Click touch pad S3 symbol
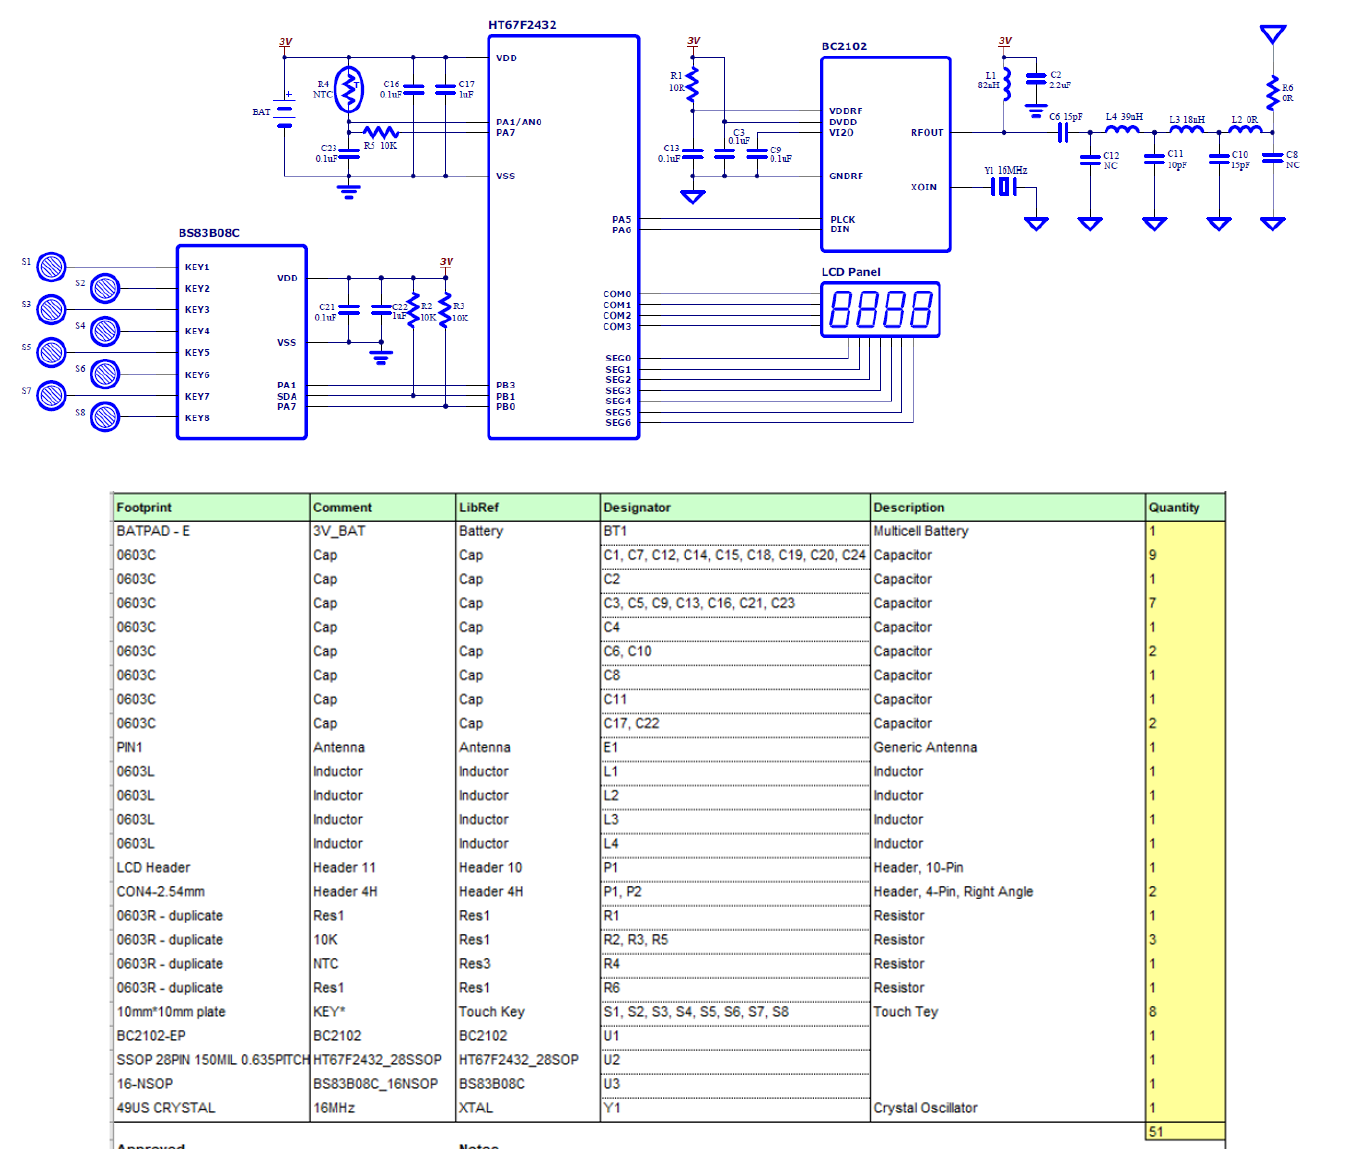The width and height of the screenshot is (1349, 1149). pyautogui.click(x=51, y=310)
